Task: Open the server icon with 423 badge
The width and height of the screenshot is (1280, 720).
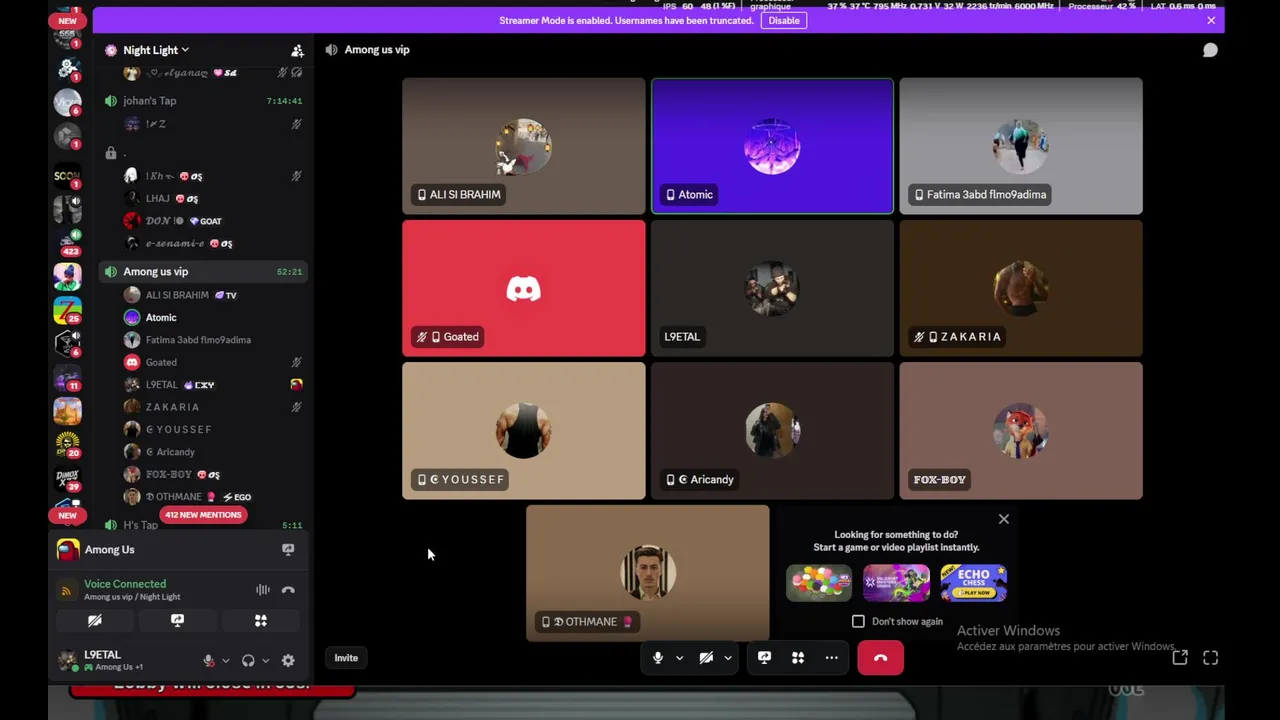Action: (x=67, y=243)
